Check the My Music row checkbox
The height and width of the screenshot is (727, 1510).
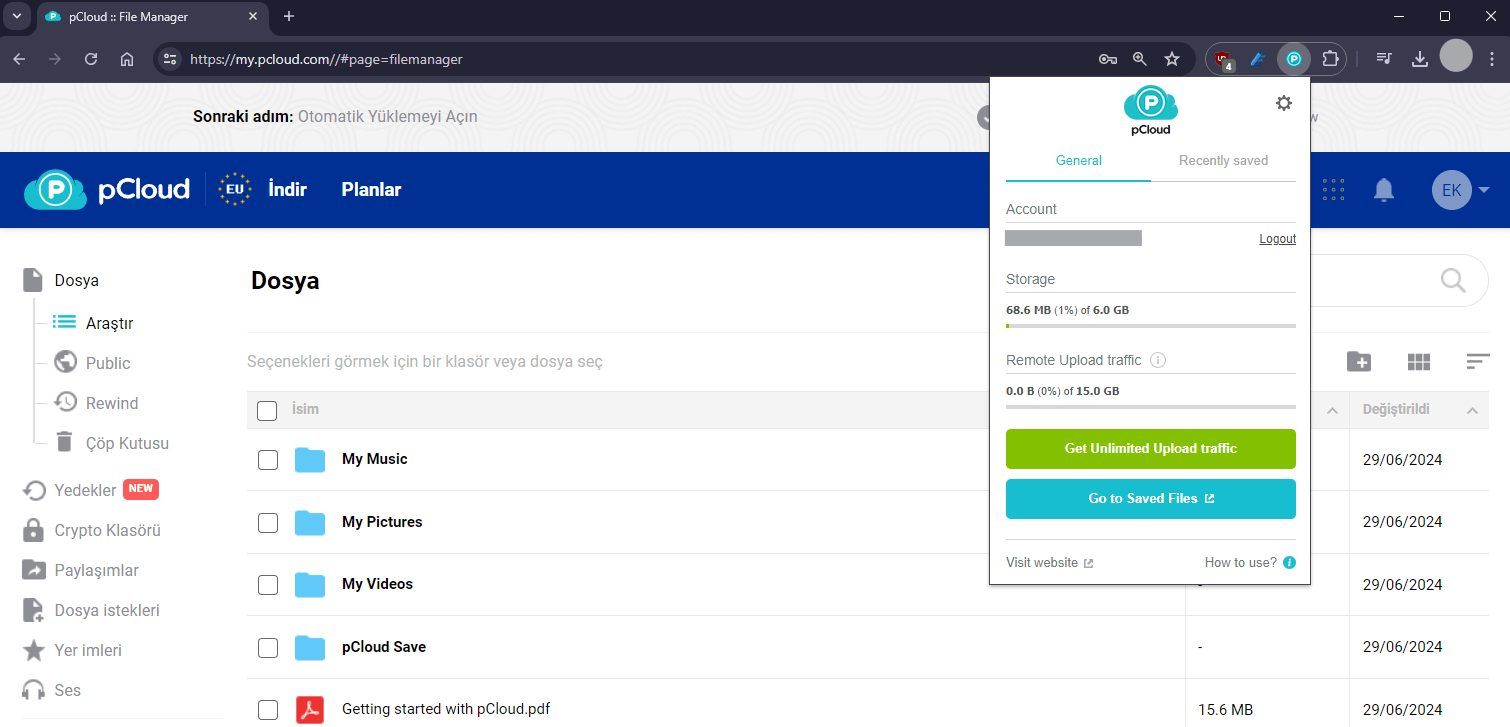[x=268, y=460]
